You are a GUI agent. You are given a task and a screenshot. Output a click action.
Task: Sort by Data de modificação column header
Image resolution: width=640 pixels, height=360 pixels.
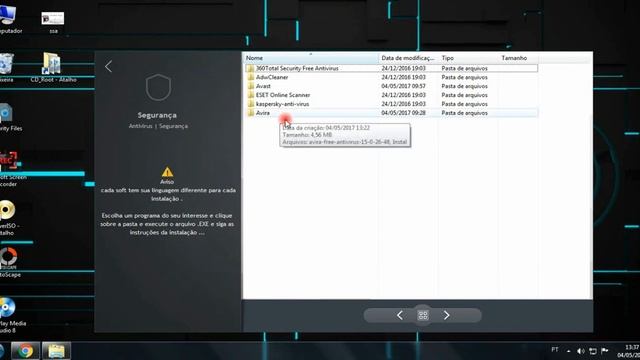(408, 58)
